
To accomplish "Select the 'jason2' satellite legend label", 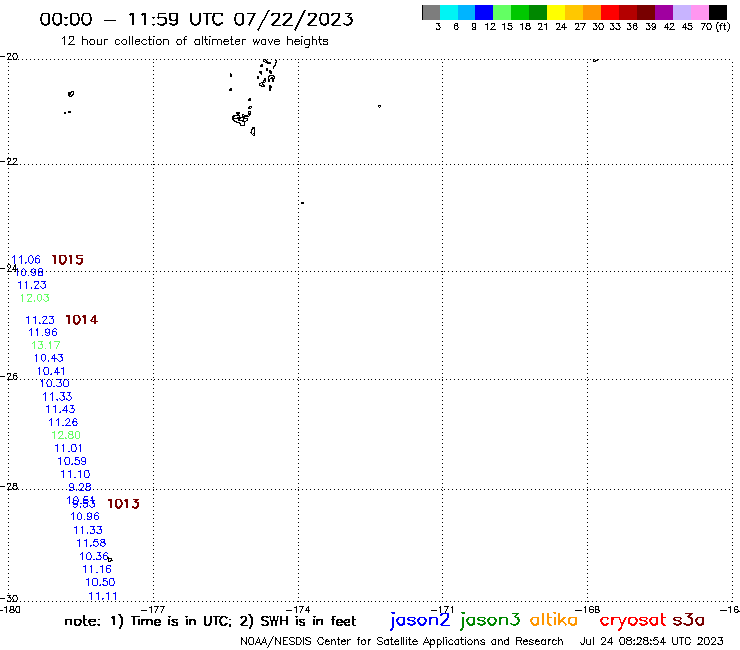I will pos(420,620).
